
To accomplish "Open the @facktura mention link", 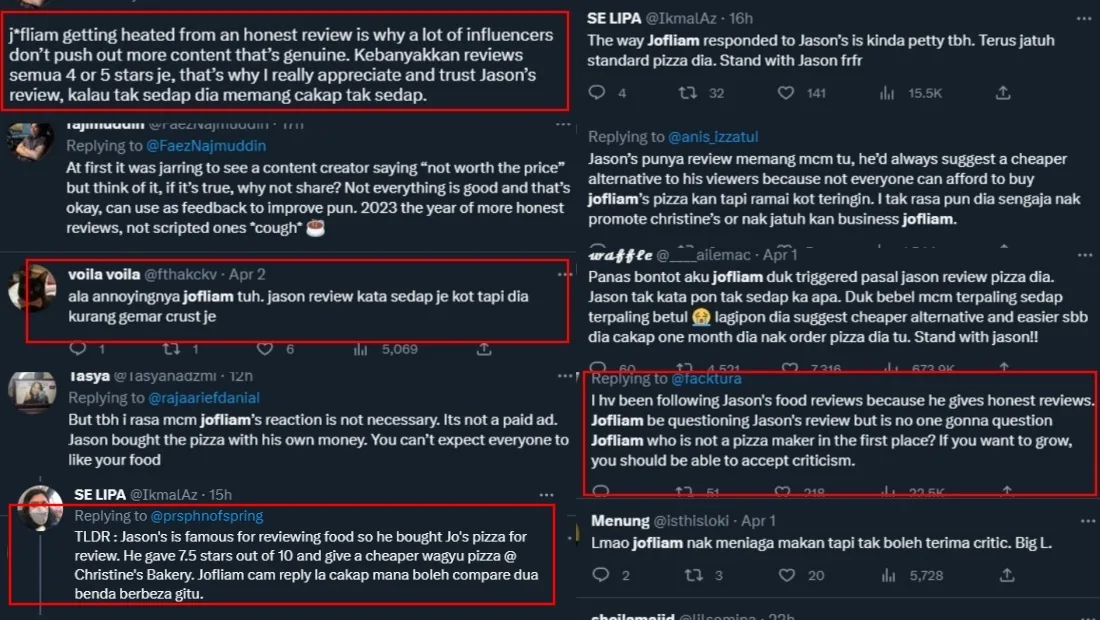I will coord(706,379).
